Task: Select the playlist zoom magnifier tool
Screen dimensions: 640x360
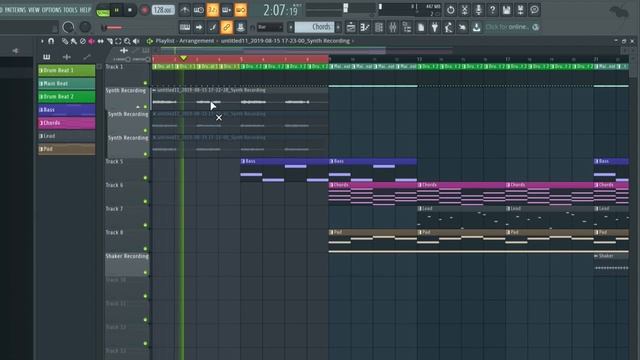Action: [127, 41]
